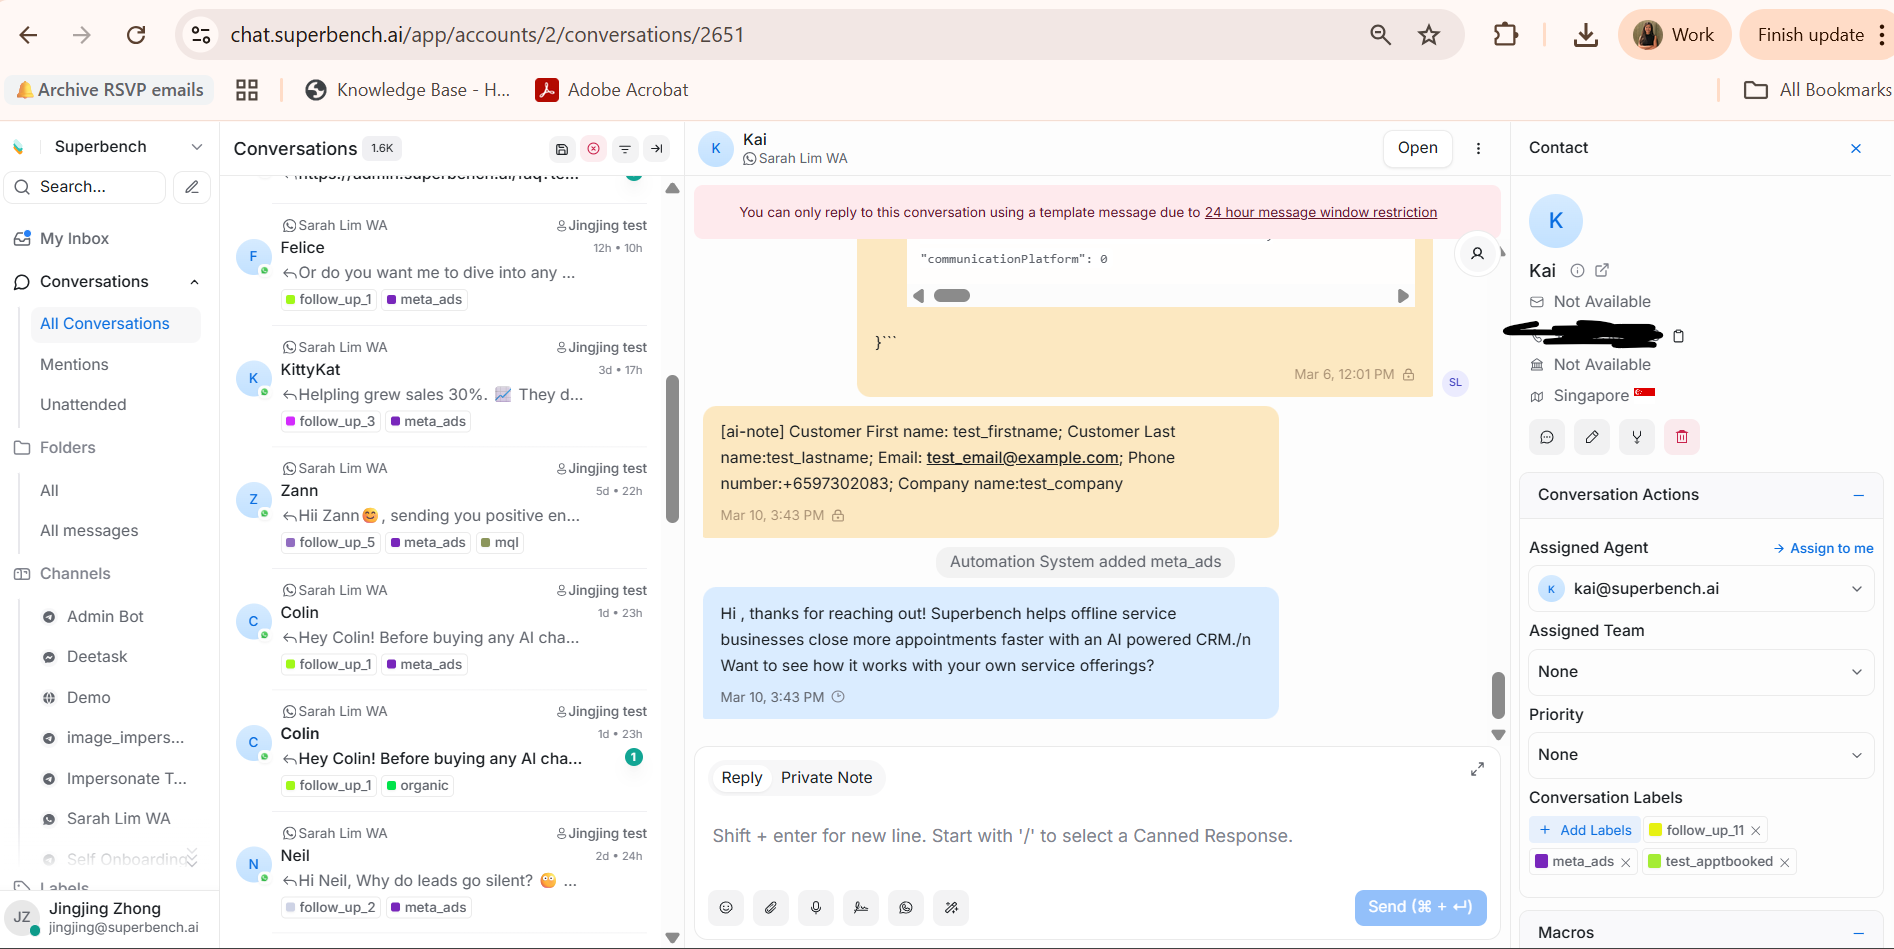Open message signature icon in reply toolbar
Image resolution: width=1894 pixels, height=949 pixels.
click(861, 907)
